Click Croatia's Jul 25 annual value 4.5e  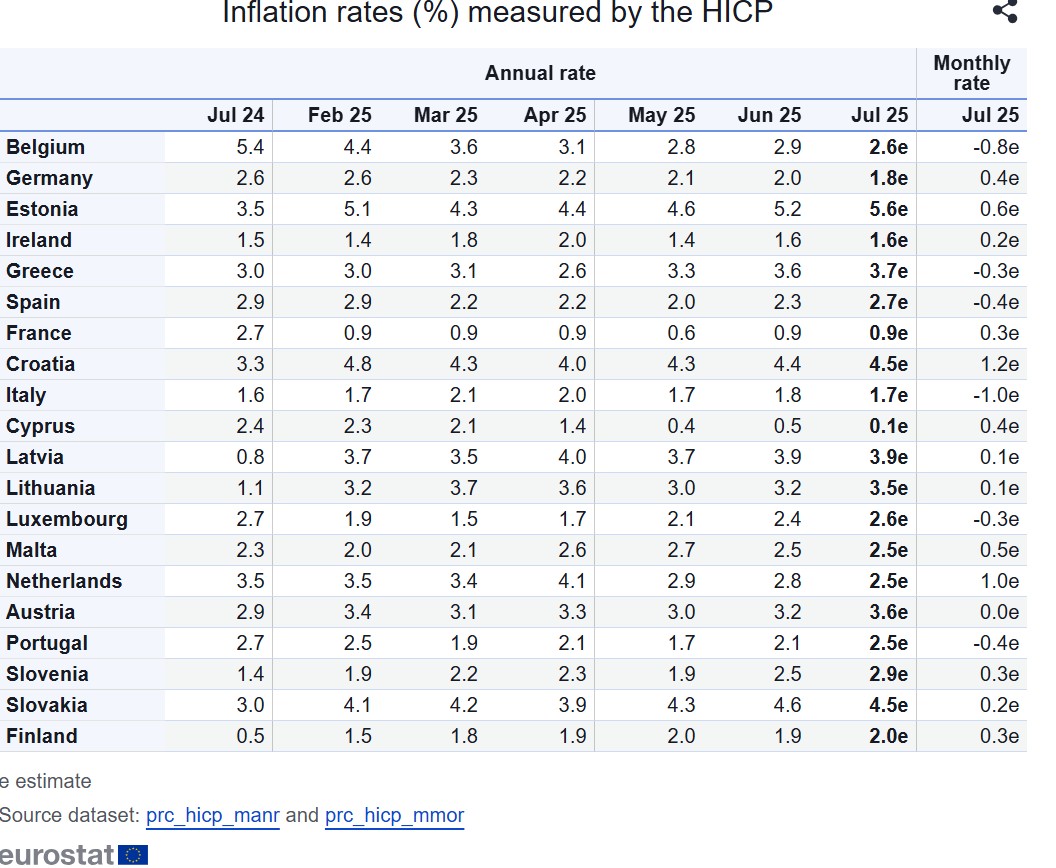click(x=888, y=364)
